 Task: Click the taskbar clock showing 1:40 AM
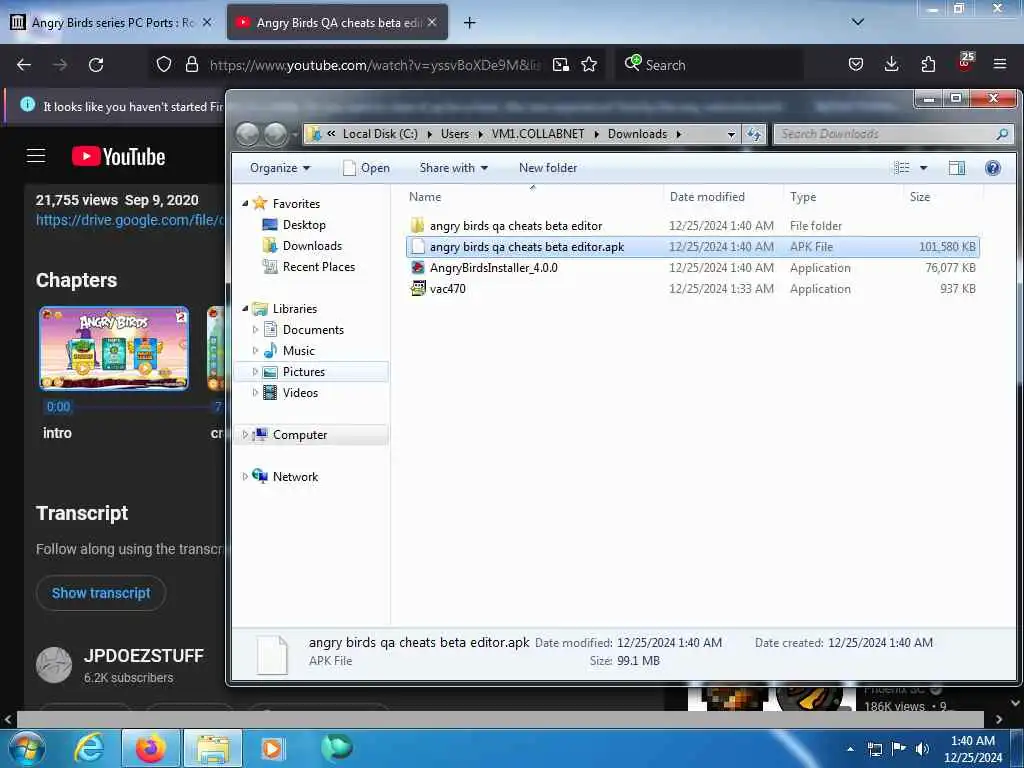tap(972, 749)
